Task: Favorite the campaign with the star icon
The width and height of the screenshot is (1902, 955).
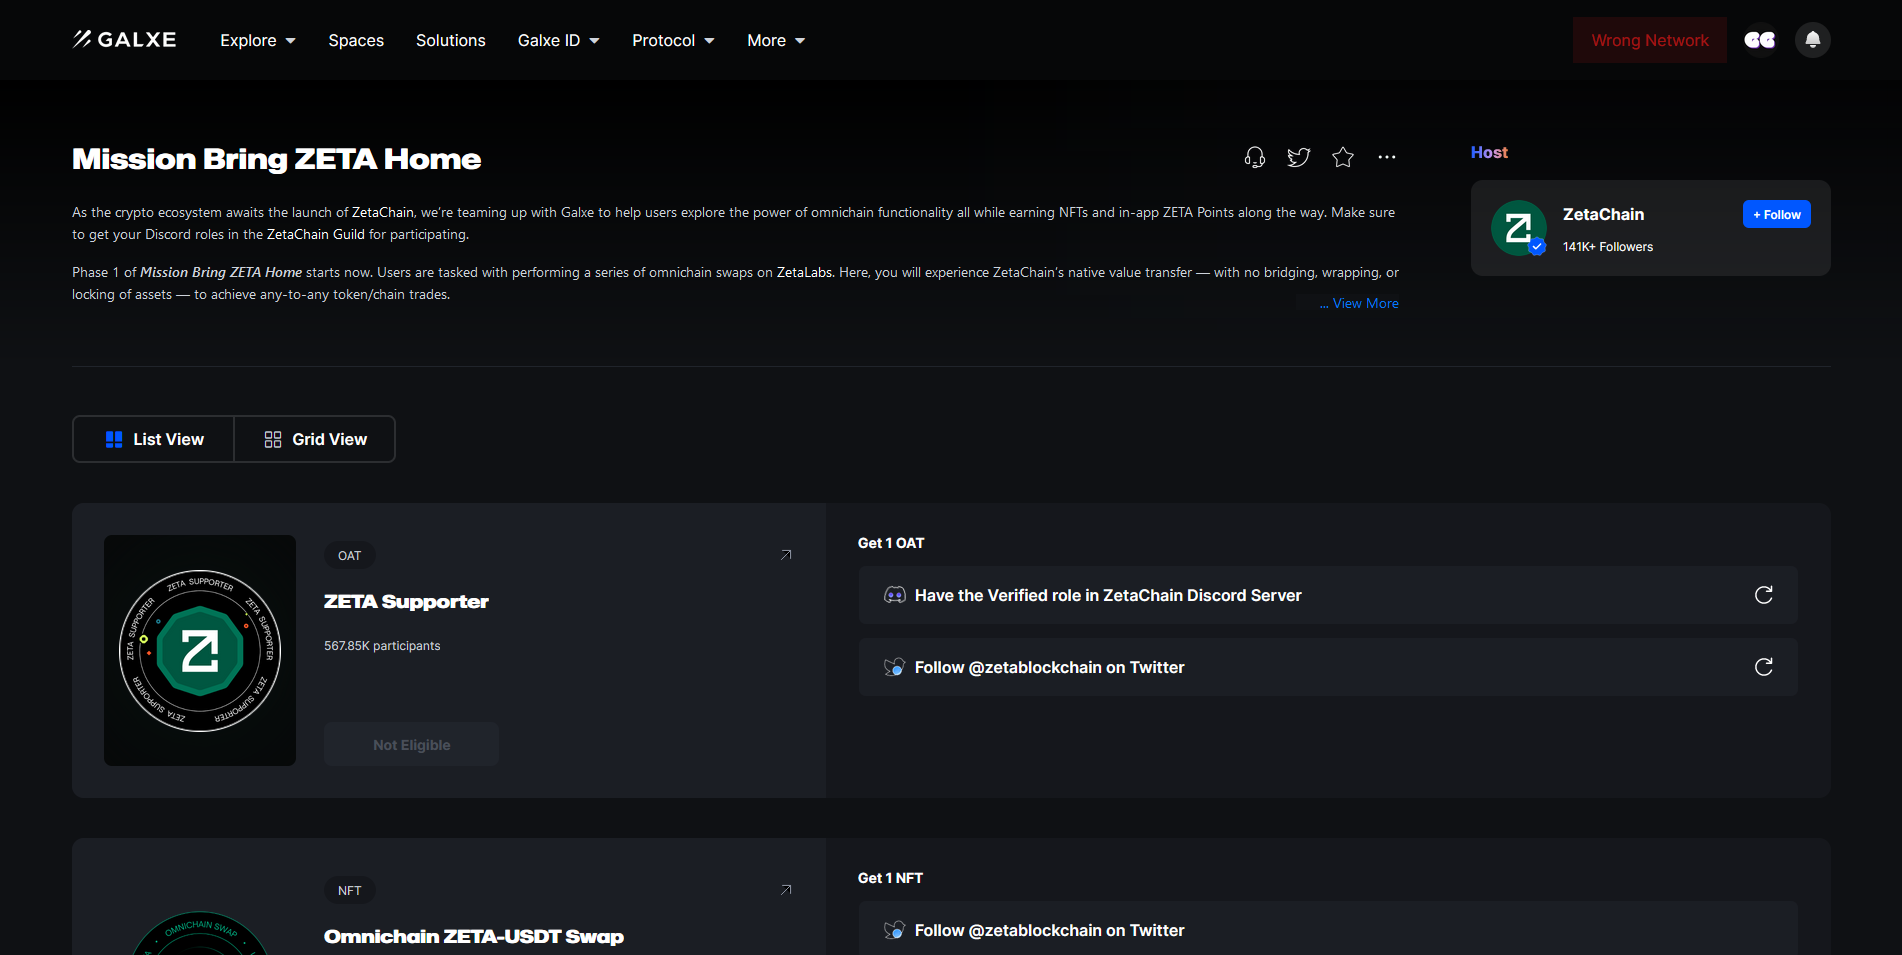Action: click(x=1342, y=157)
